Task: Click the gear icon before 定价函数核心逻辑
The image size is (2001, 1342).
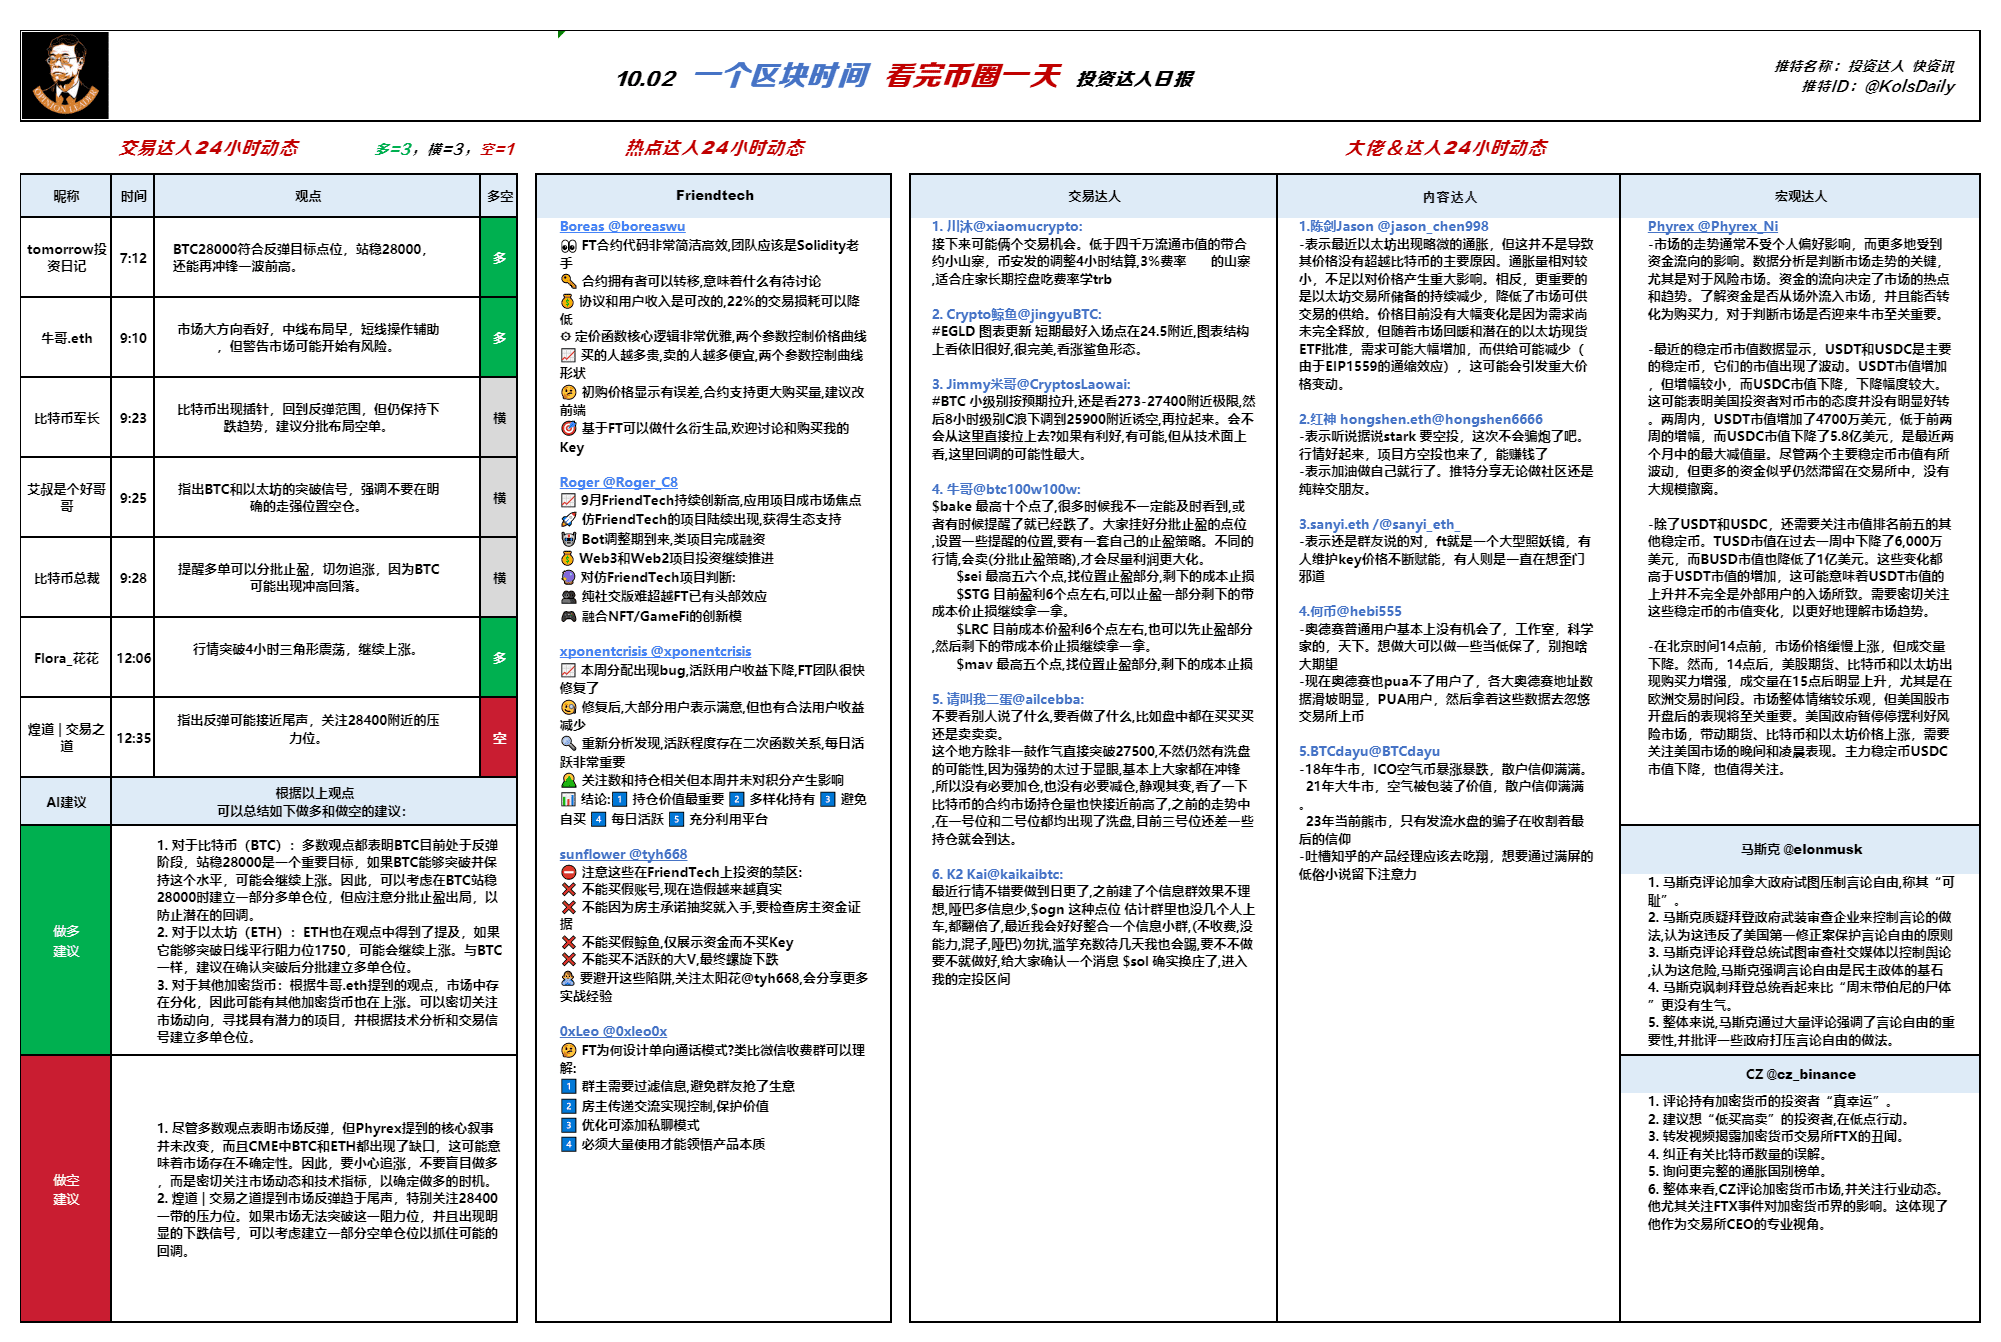Action: point(566,336)
